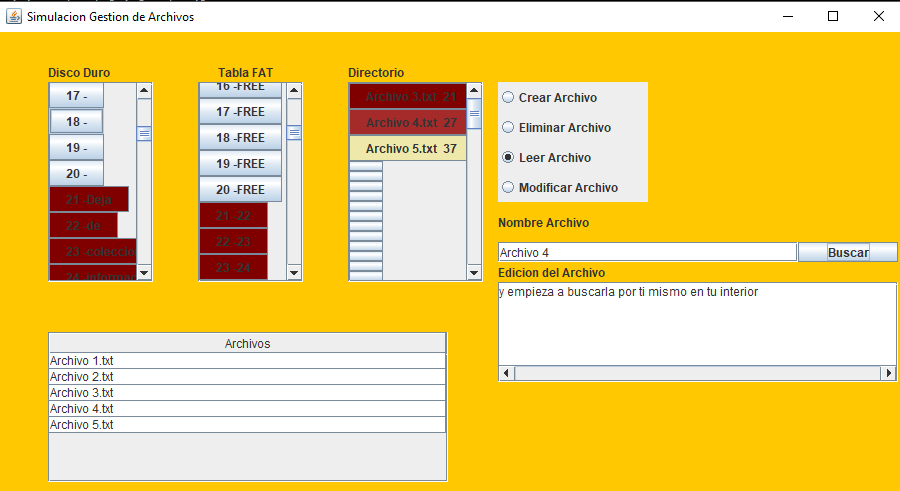Click the Directorio scrollbar thumb
This screenshot has height=491, width=900.
pyautogui.click(x=474, y=113)
